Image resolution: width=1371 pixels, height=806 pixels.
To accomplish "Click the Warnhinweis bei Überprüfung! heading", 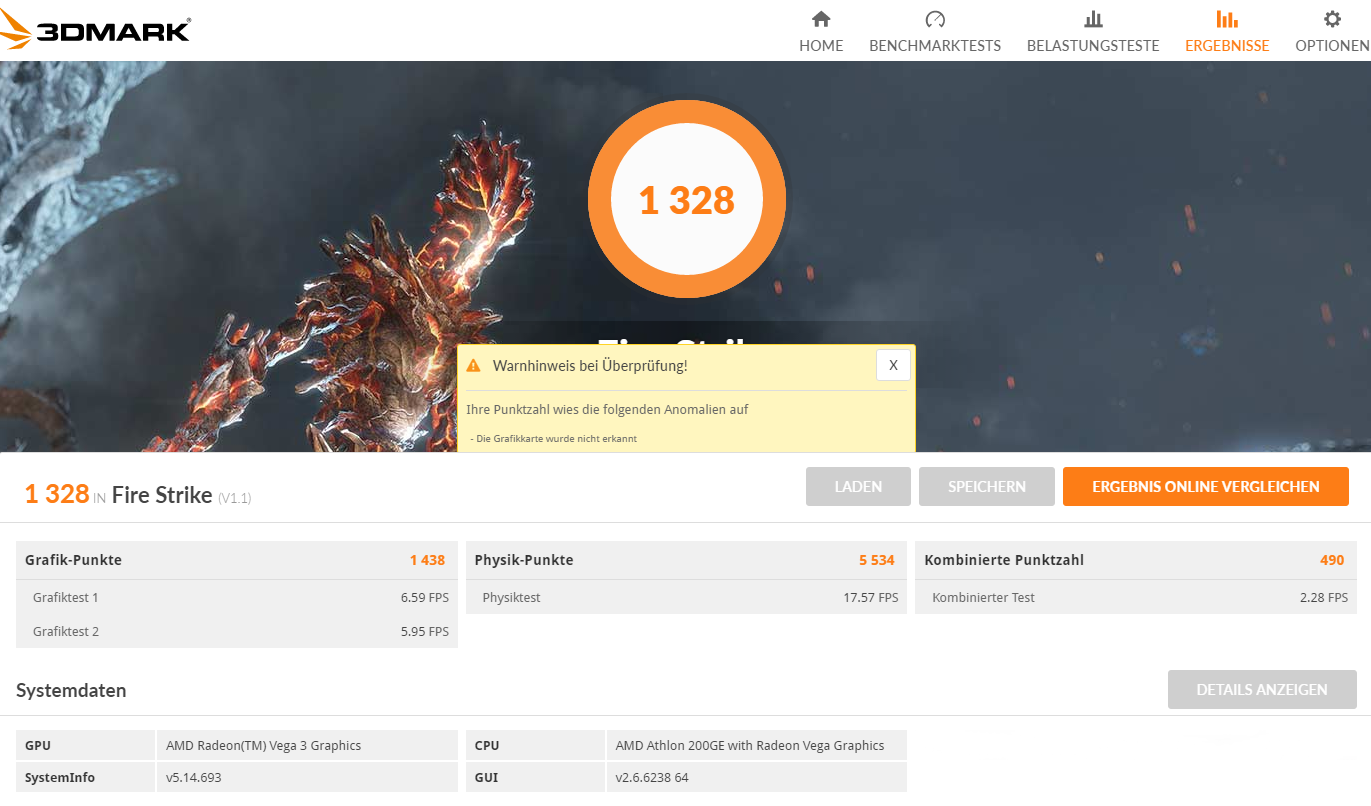I will point(590,366).
